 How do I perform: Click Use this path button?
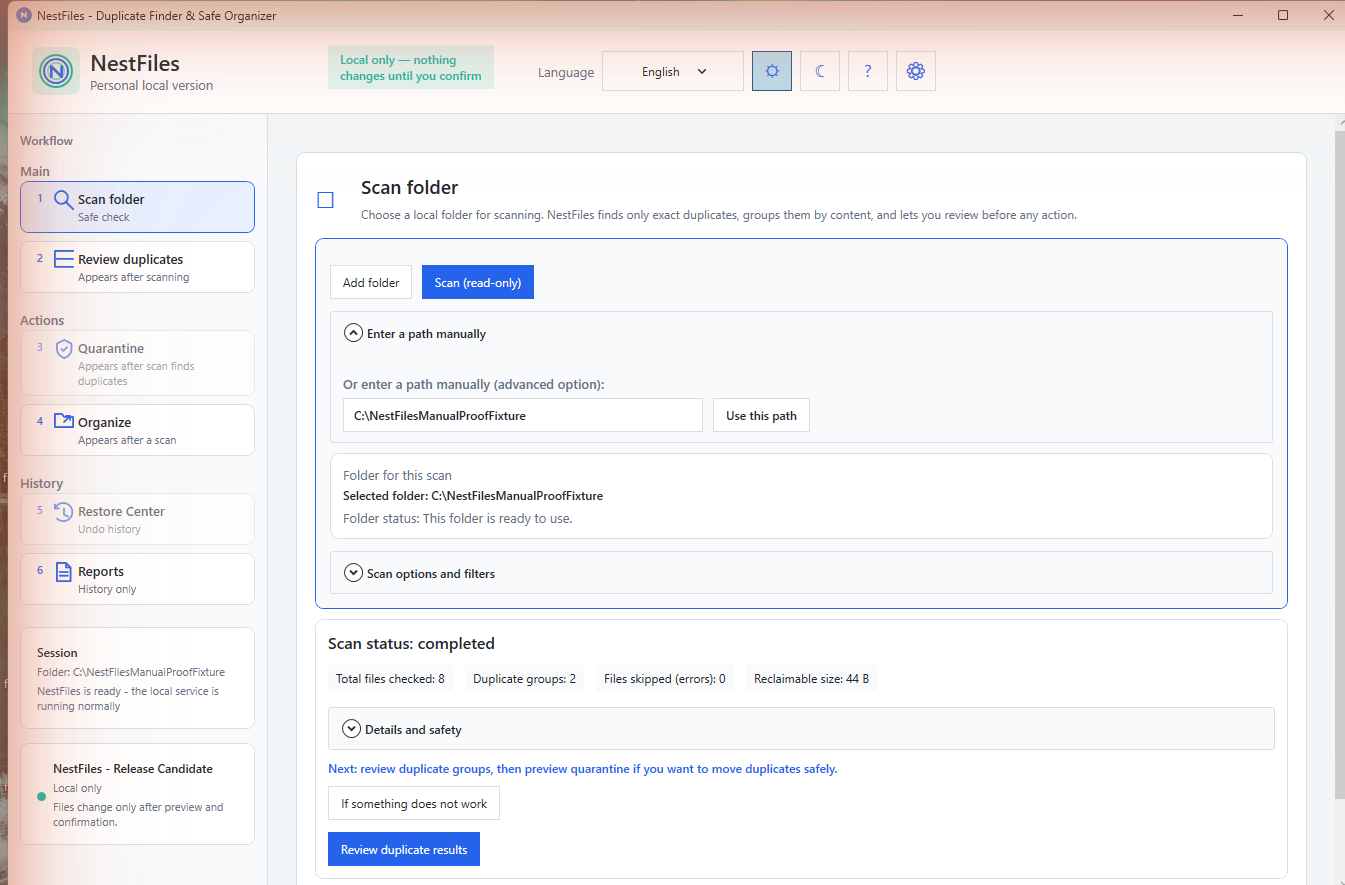click(761, 415)
